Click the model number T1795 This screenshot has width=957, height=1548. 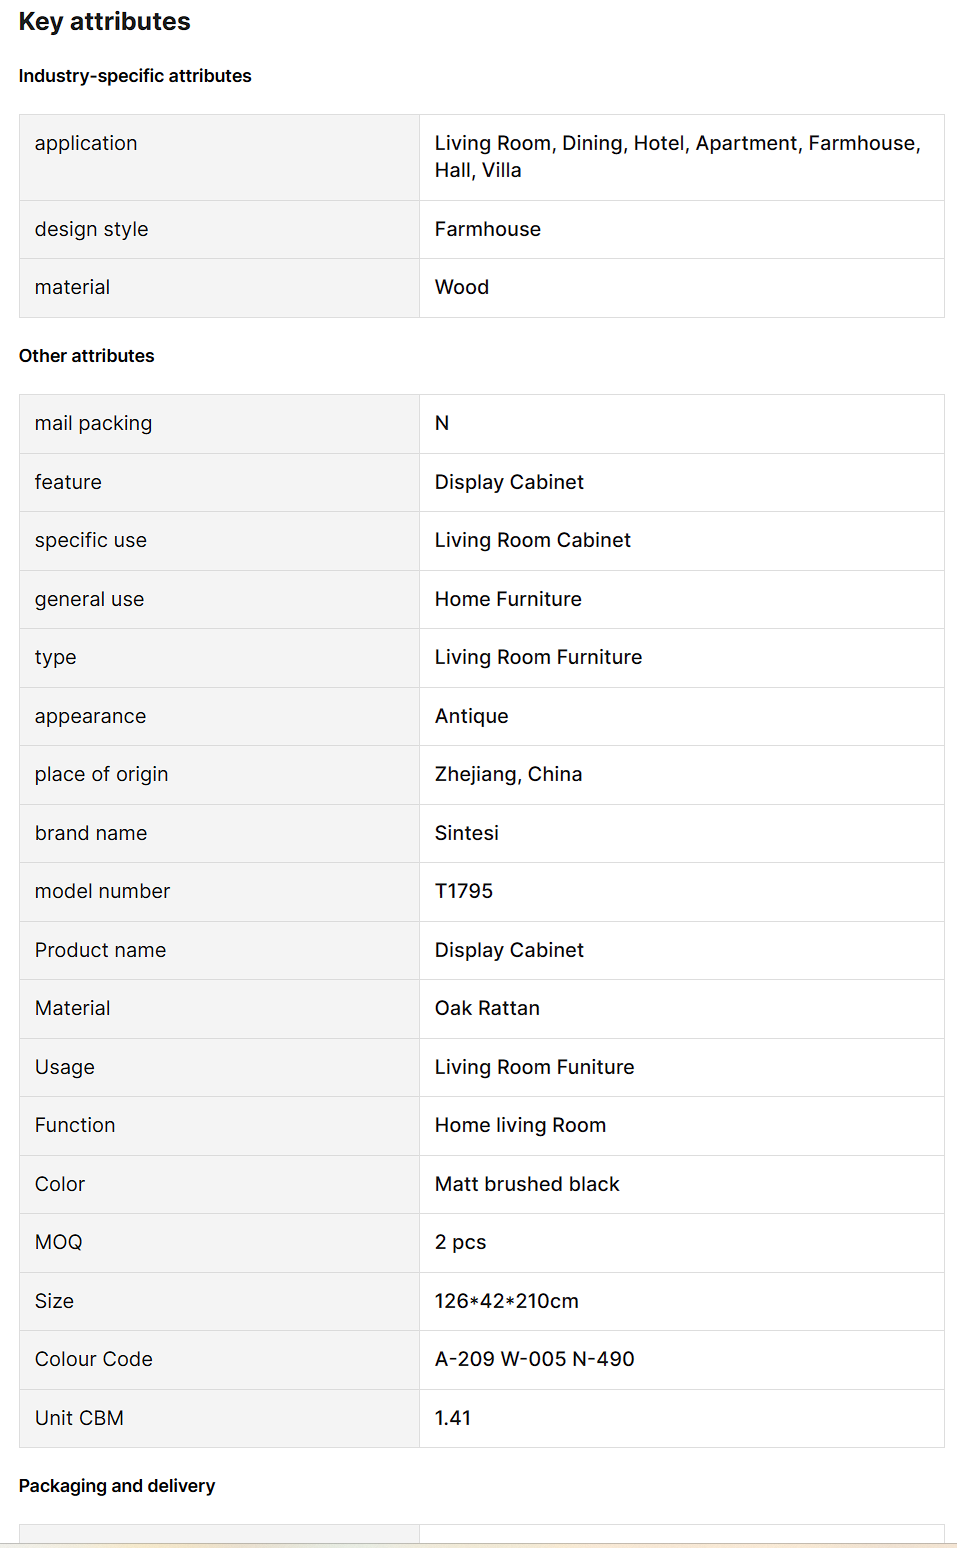point(464,891)
